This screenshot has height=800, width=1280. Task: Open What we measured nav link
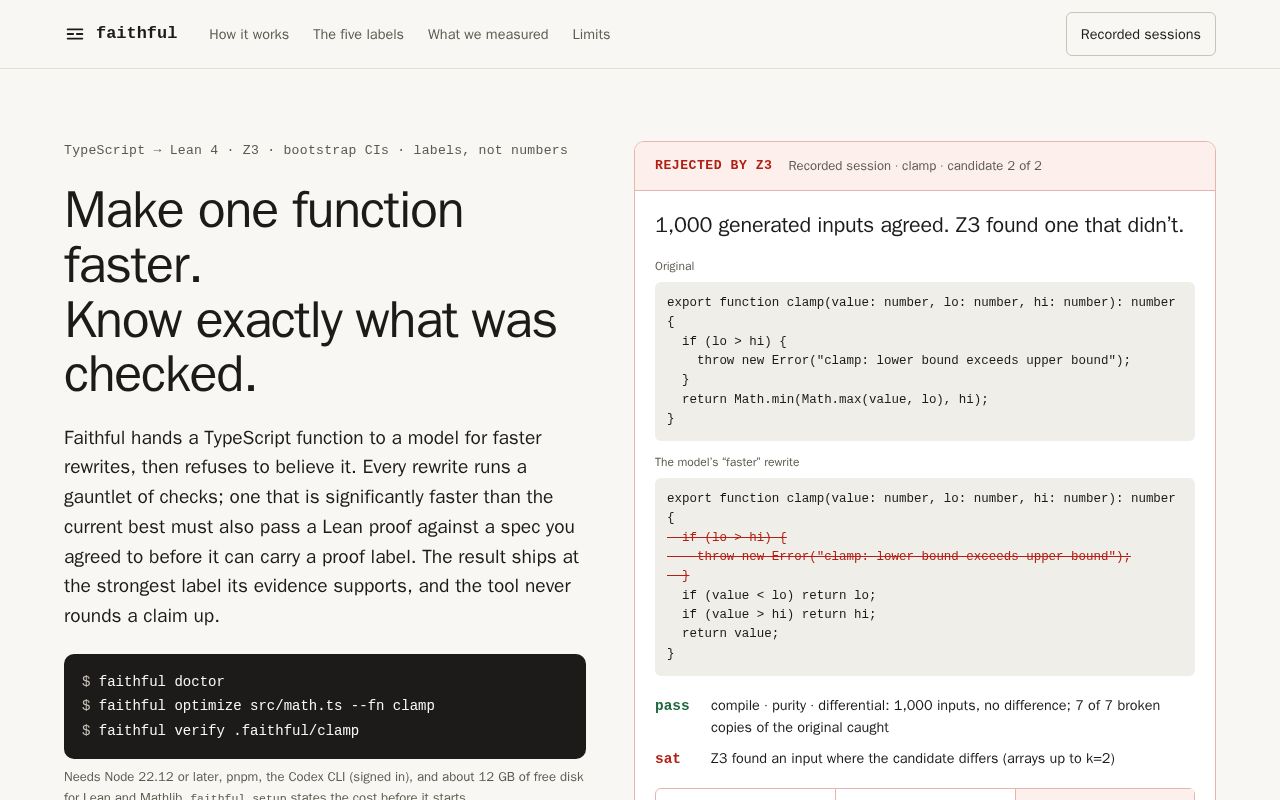pos(488,34)
